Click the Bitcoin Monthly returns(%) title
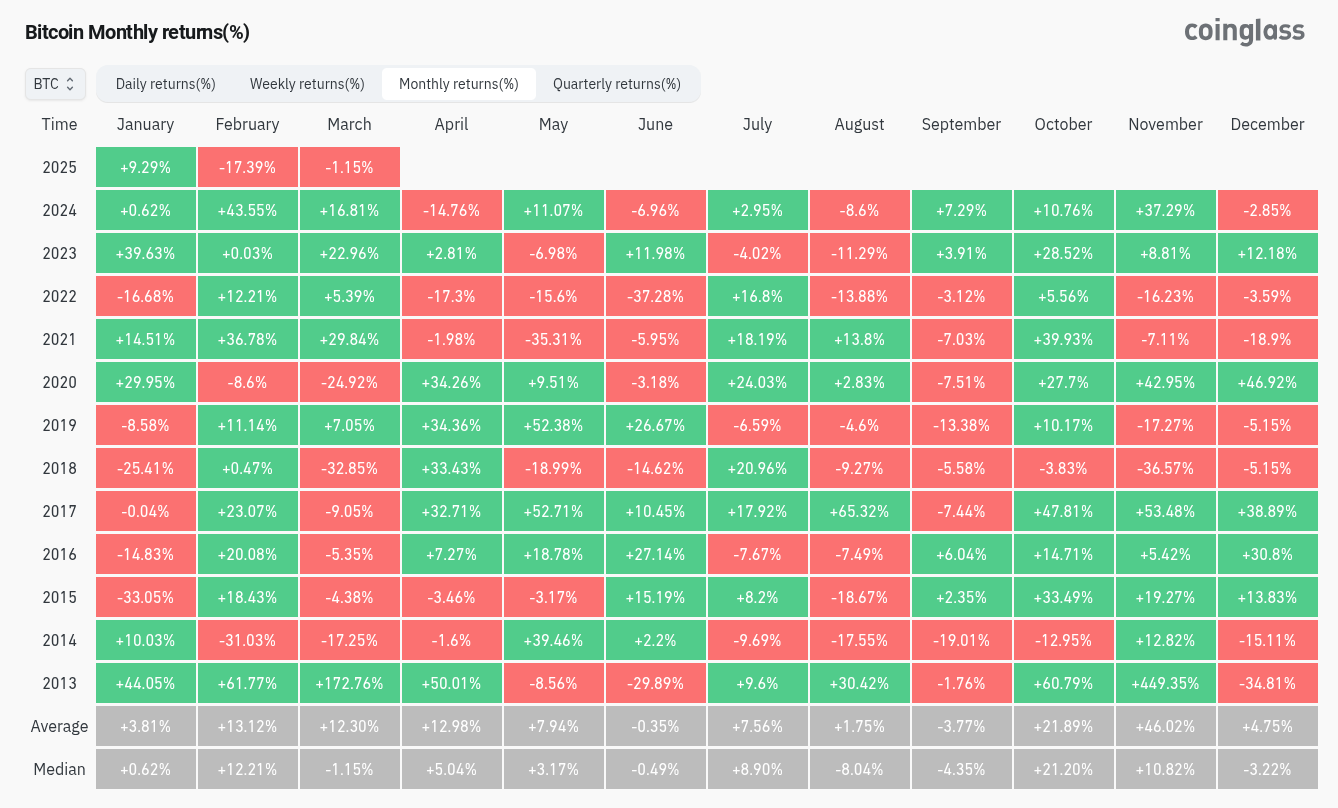Viewport: 1338px width, 808px height. 137,32
